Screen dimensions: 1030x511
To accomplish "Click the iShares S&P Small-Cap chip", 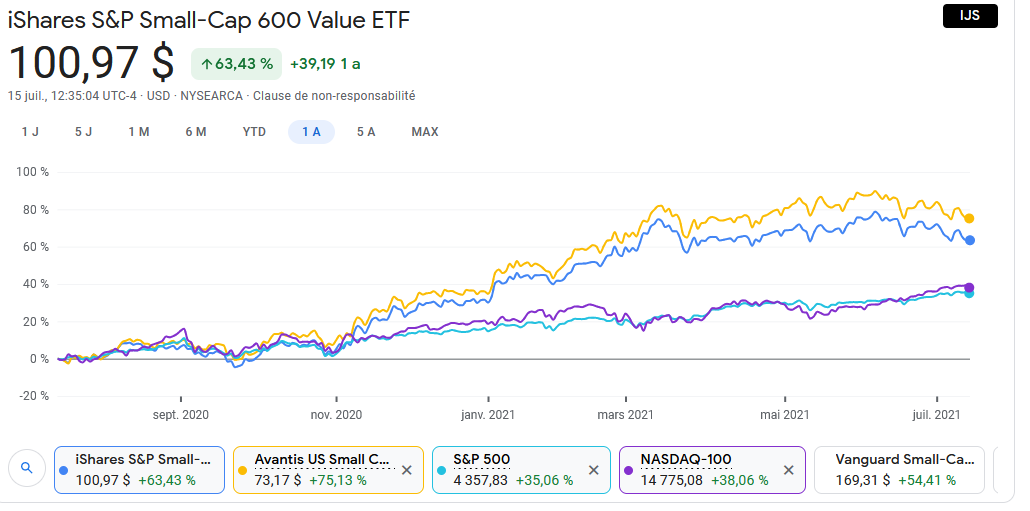I will click(140, 469).
